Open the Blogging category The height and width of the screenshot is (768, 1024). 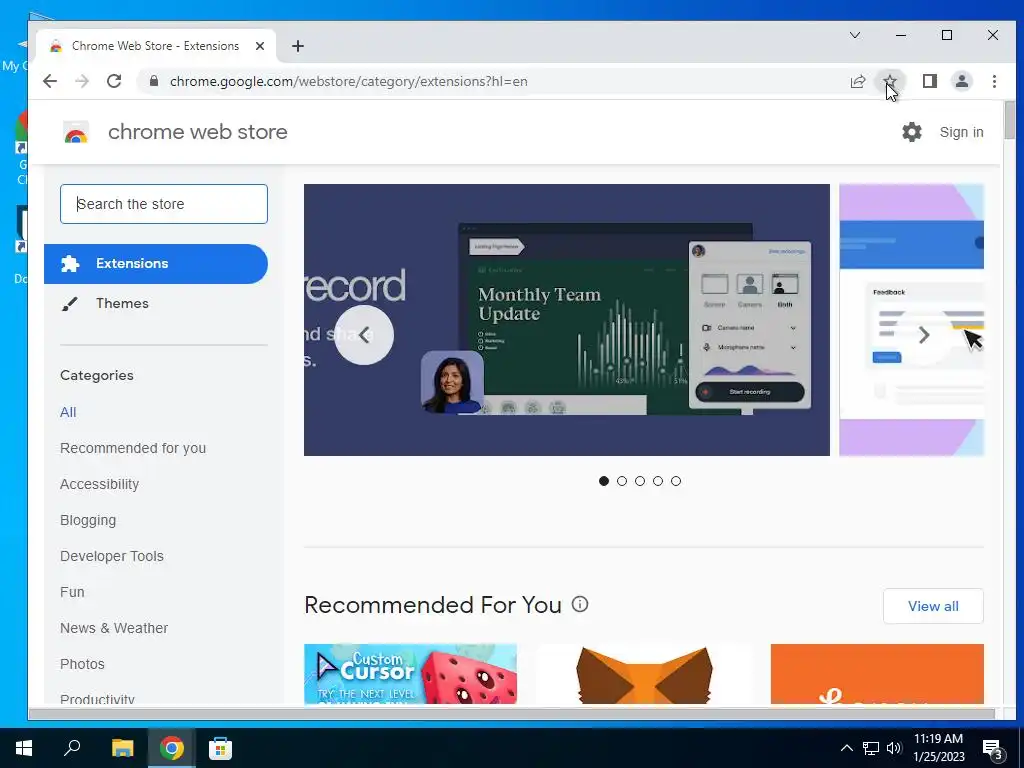click(88, 520)
